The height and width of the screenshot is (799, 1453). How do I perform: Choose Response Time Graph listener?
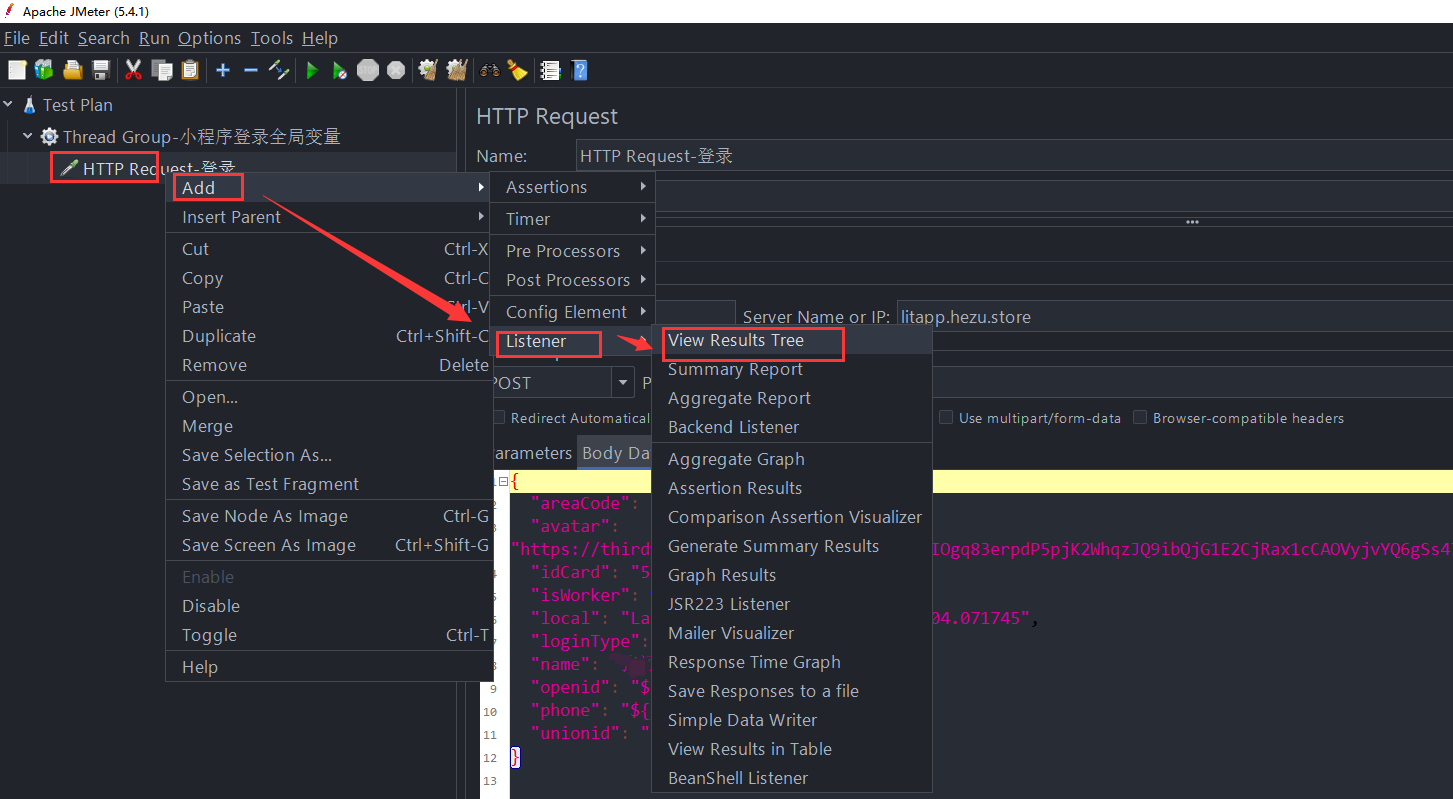click(792, 662)
